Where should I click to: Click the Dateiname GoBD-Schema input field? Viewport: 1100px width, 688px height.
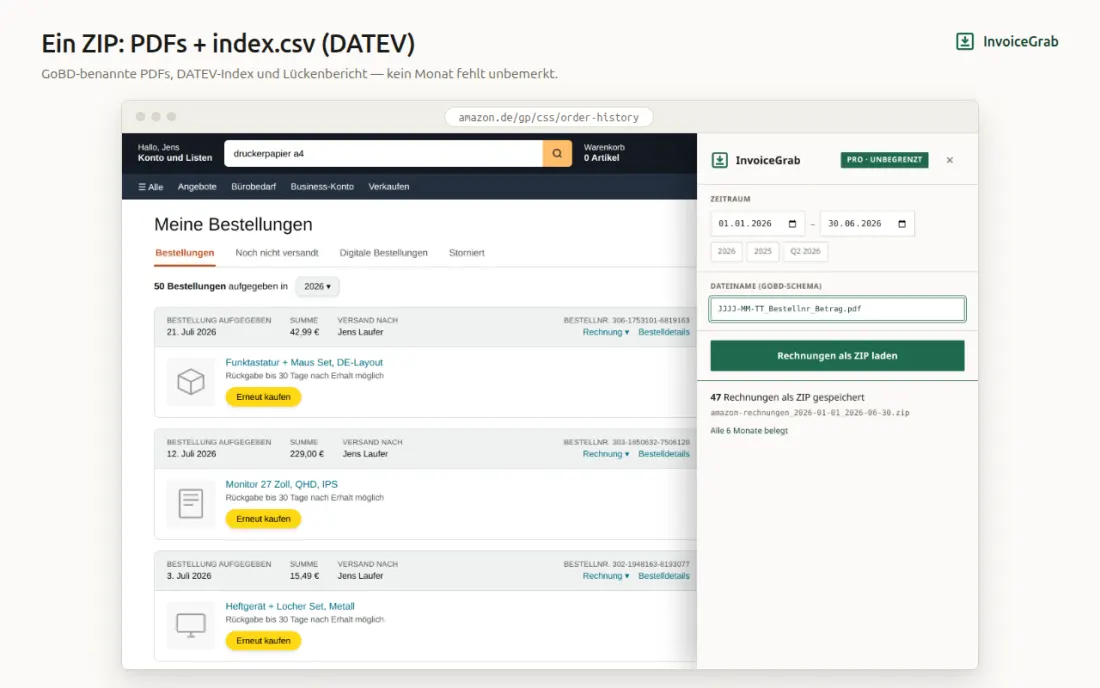[837, 309]
